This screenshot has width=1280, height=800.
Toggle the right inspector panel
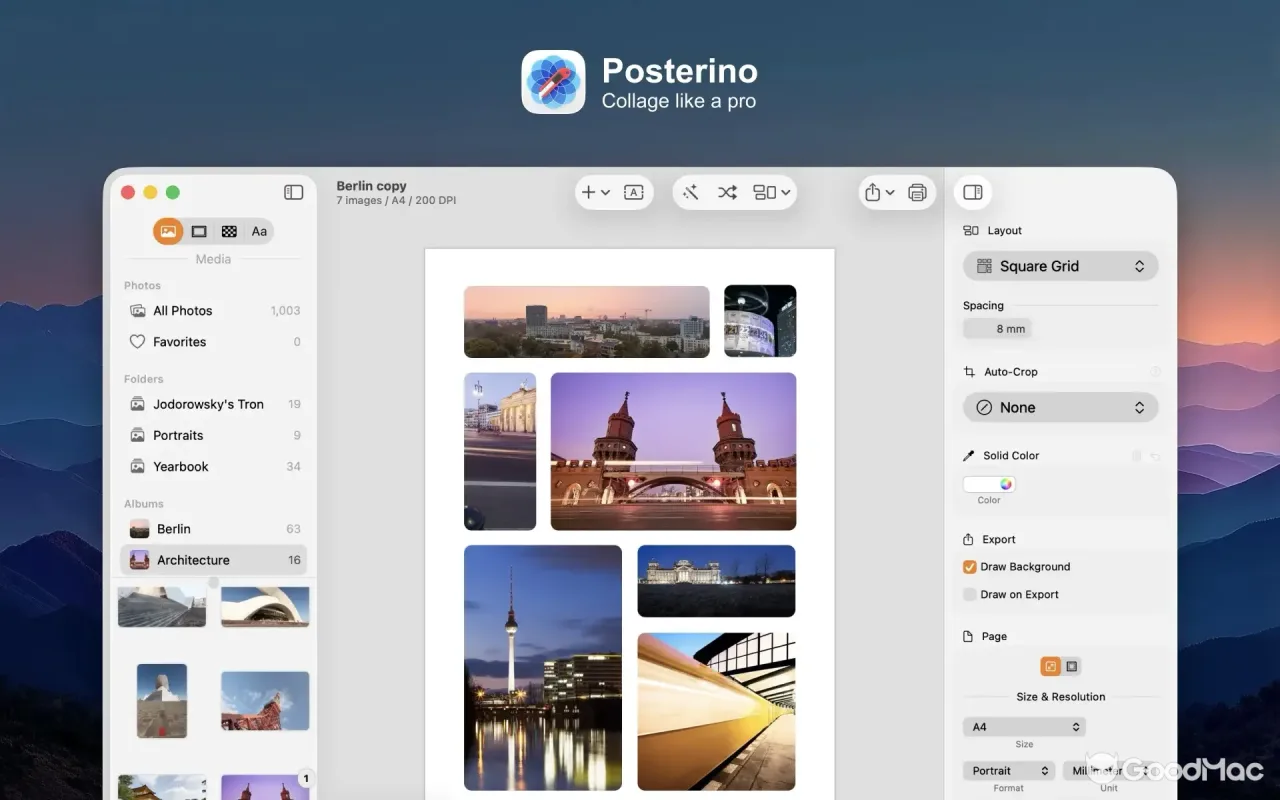[972, 192]
